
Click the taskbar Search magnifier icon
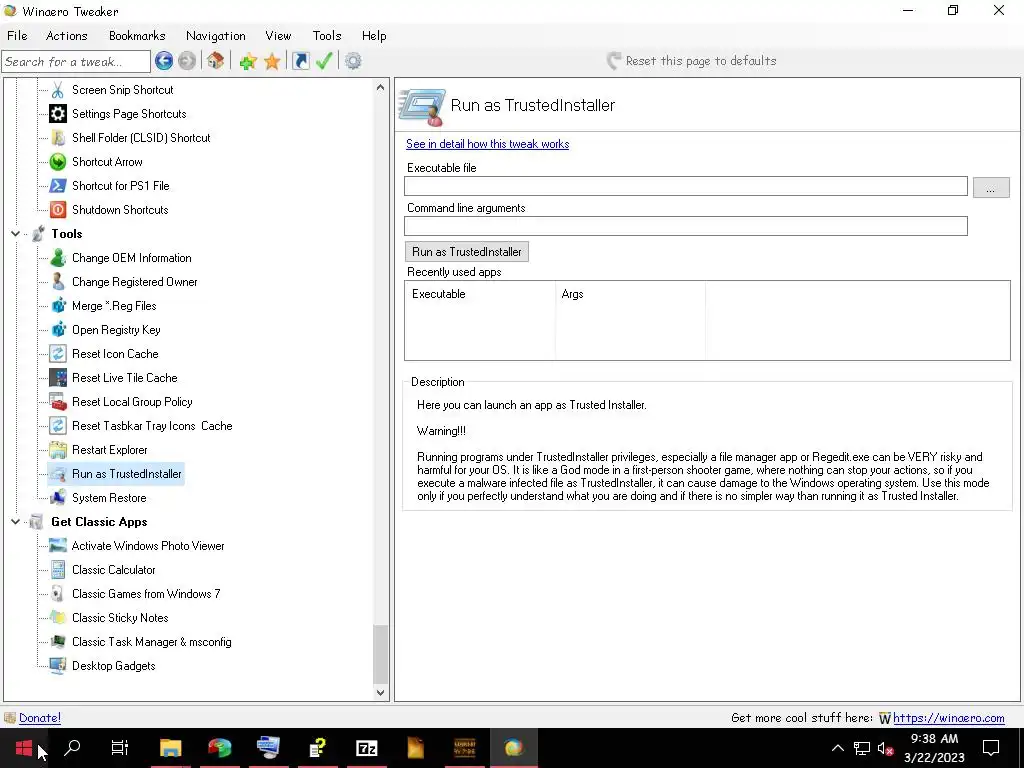coord(72,748)
